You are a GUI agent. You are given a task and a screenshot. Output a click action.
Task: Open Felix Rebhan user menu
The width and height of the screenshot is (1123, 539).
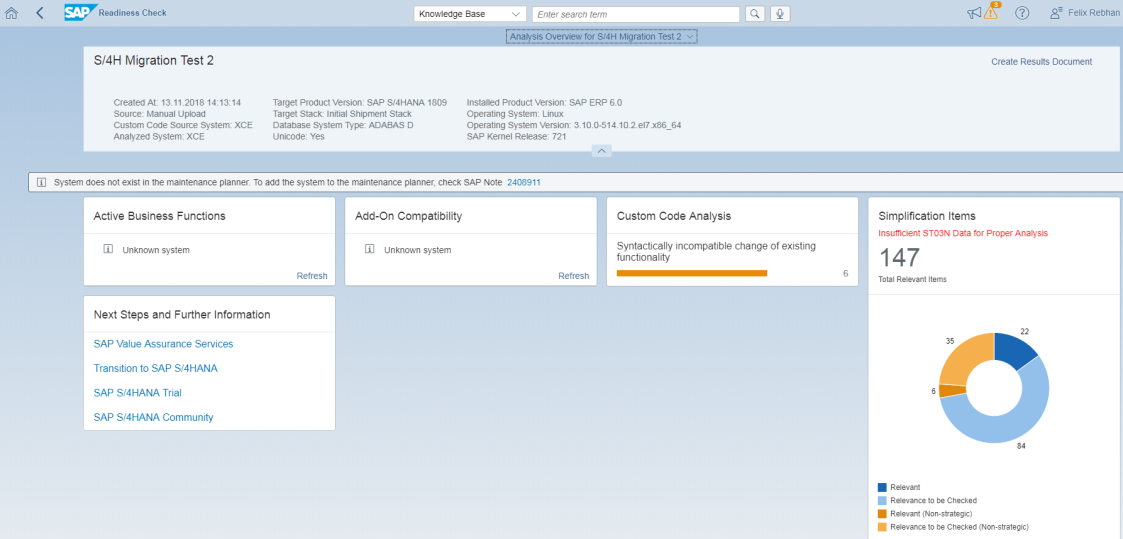pos(1084,13)
